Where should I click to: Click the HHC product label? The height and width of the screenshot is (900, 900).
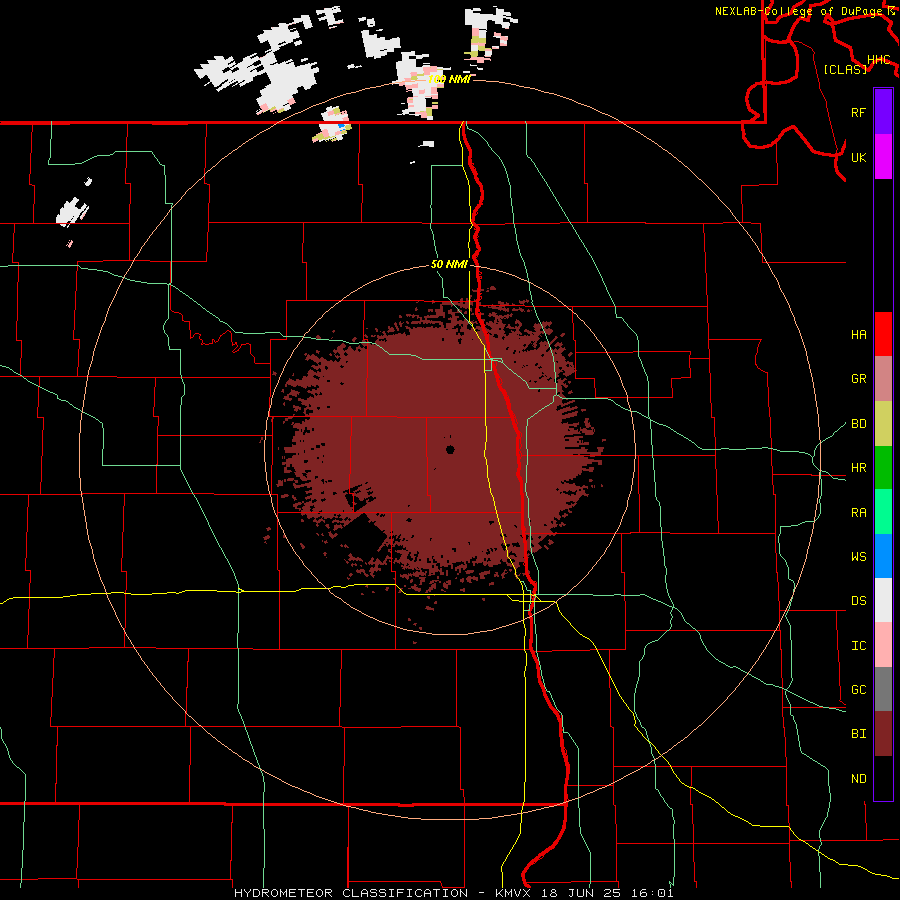point(878,60)
